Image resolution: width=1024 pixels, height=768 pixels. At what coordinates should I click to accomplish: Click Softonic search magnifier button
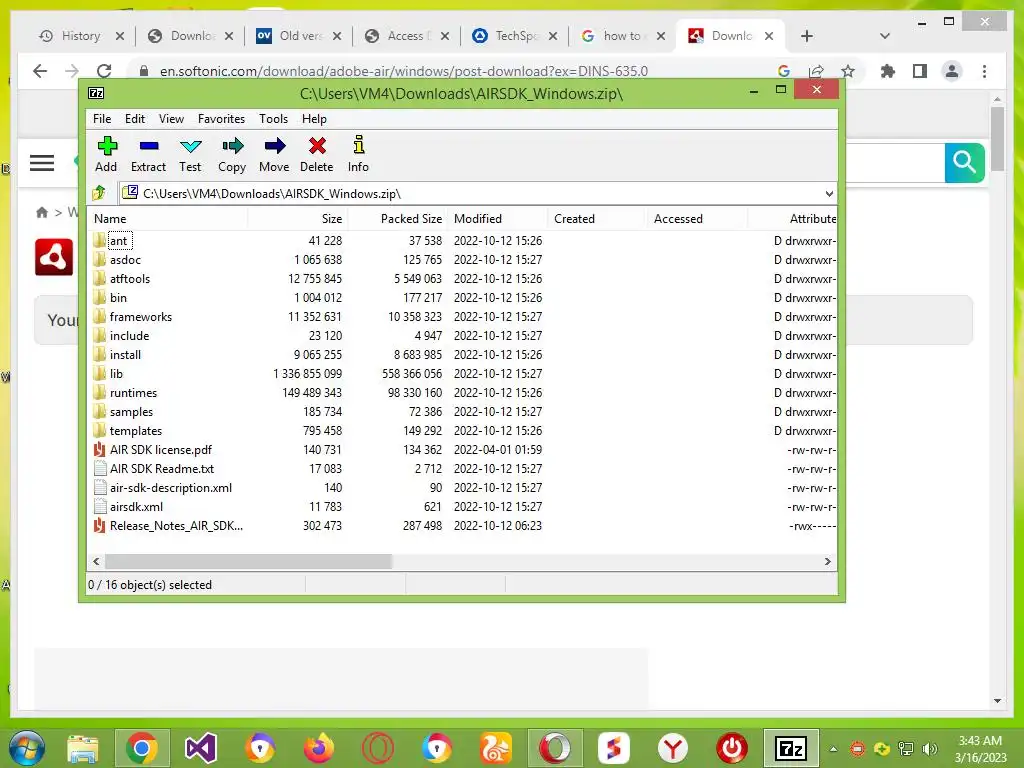965,162
